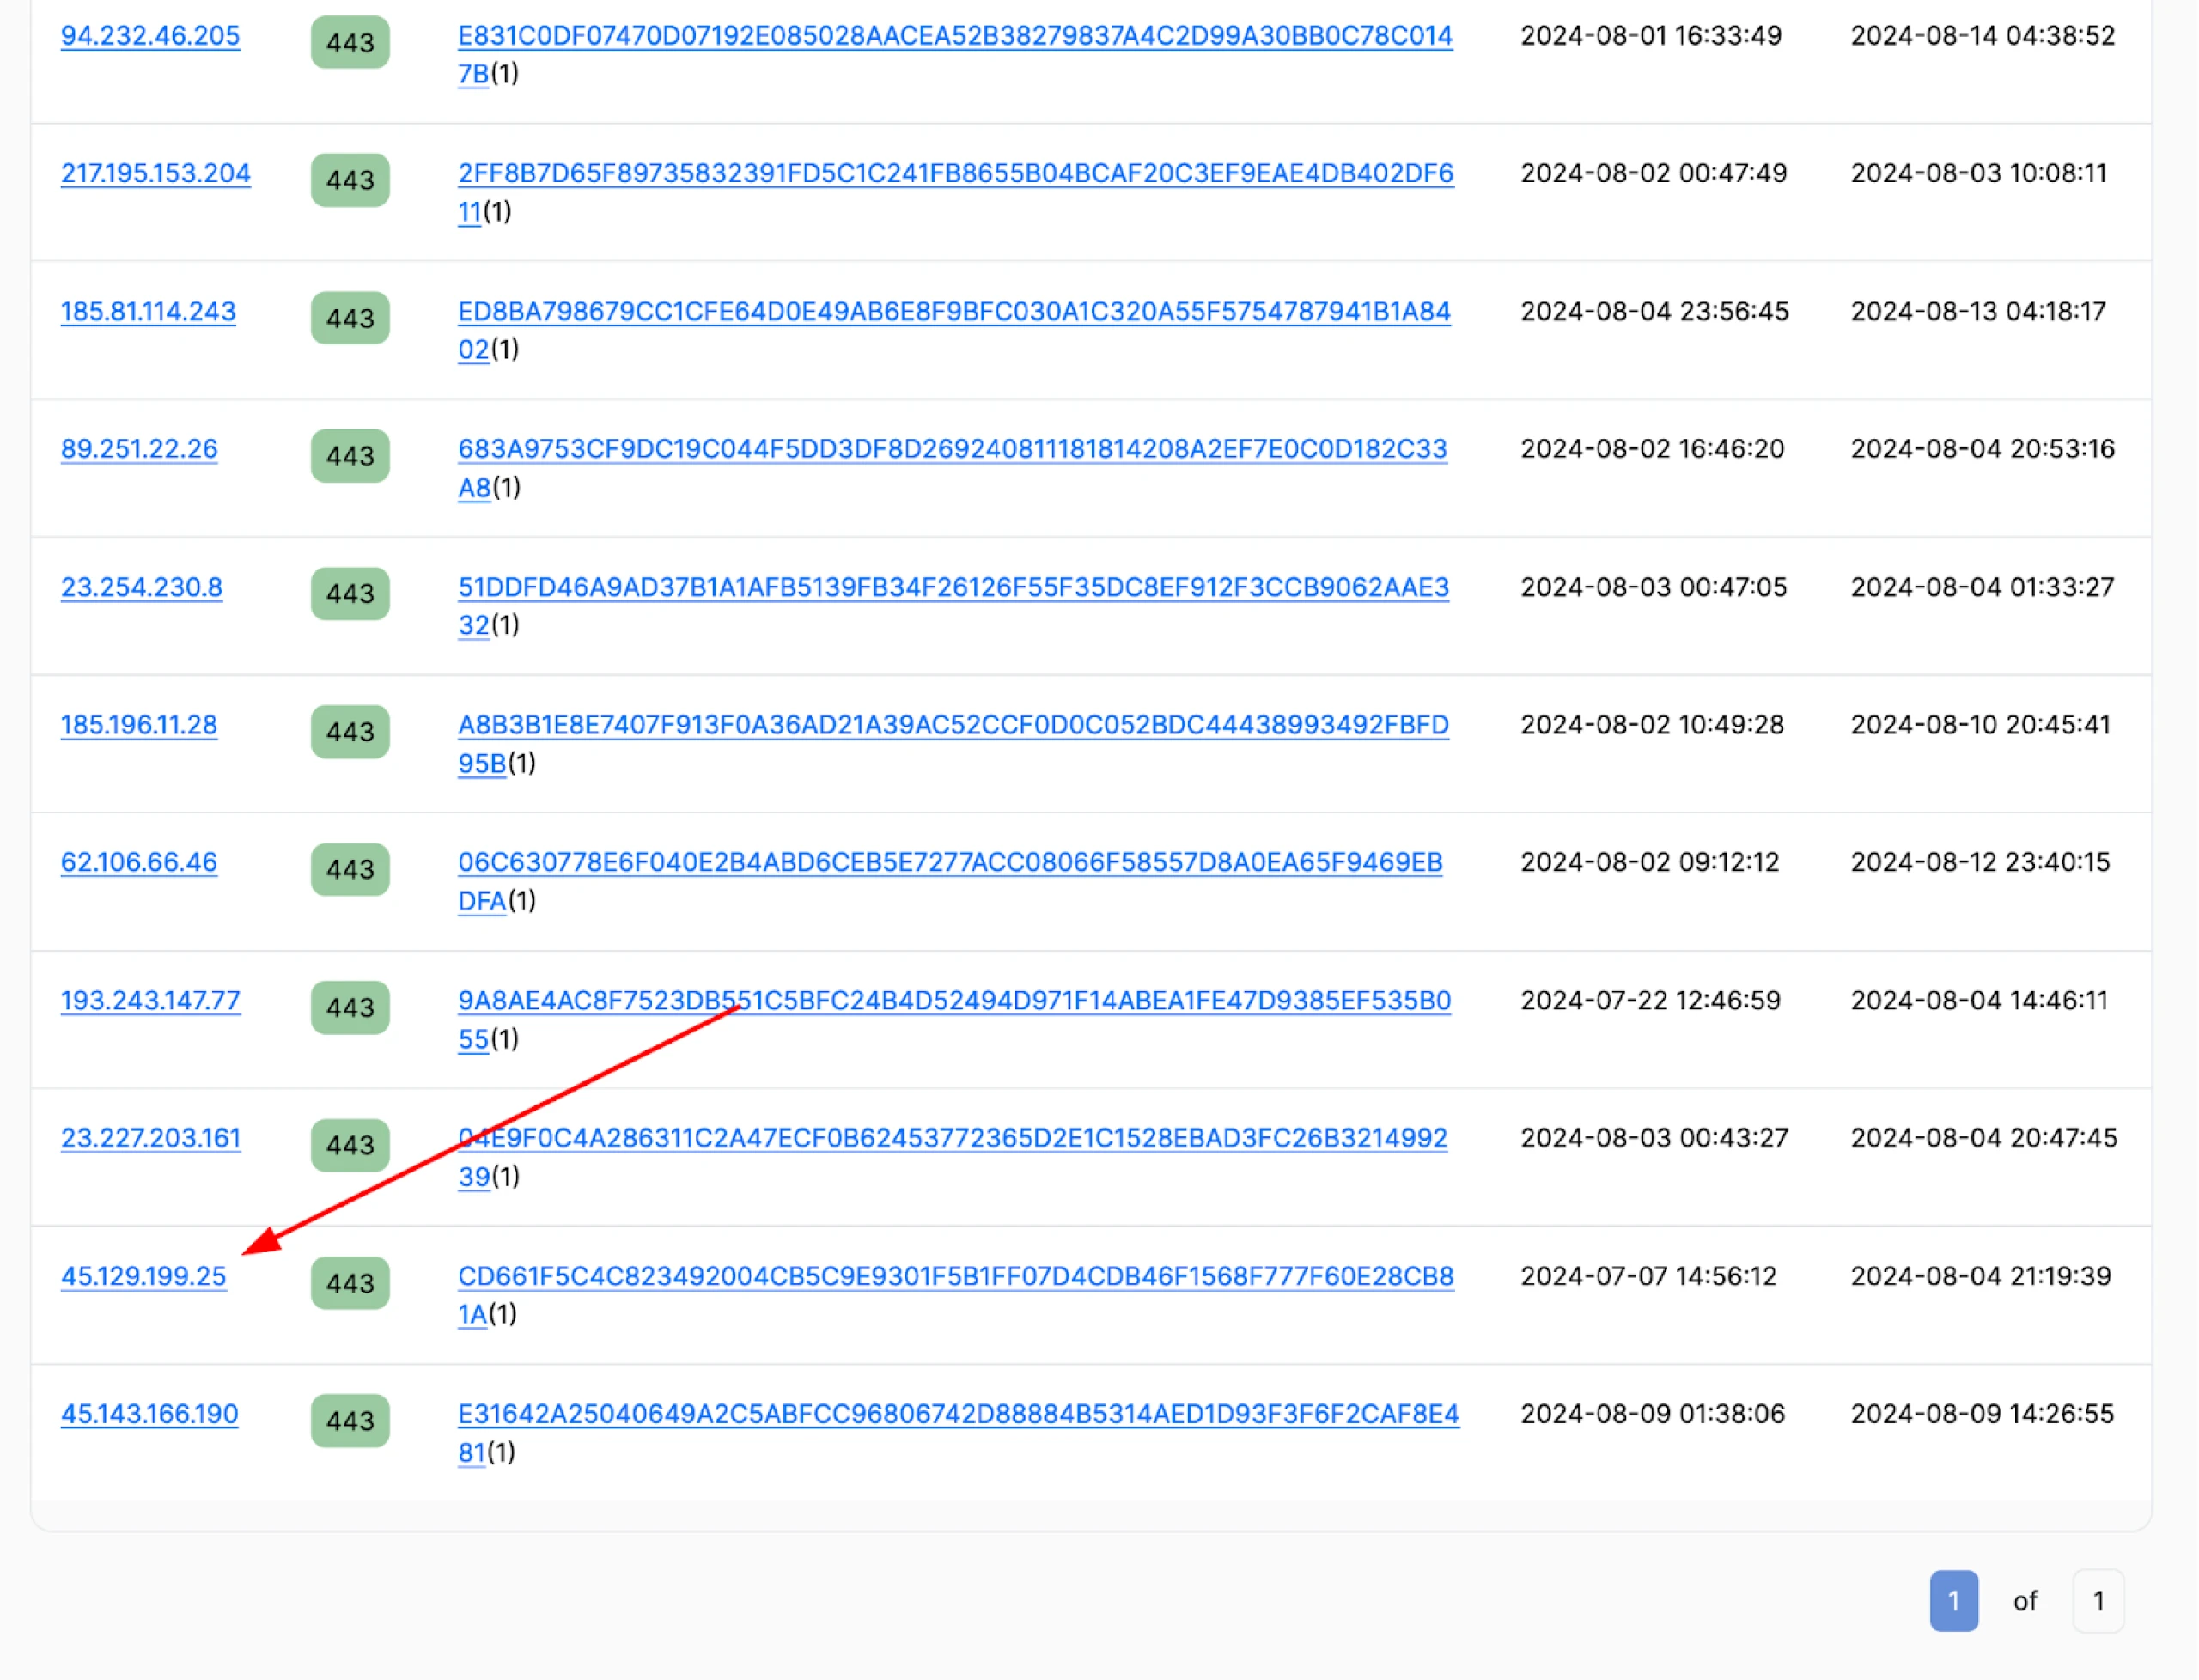Open IP address 193.243.147.77

click(150, 1001)
